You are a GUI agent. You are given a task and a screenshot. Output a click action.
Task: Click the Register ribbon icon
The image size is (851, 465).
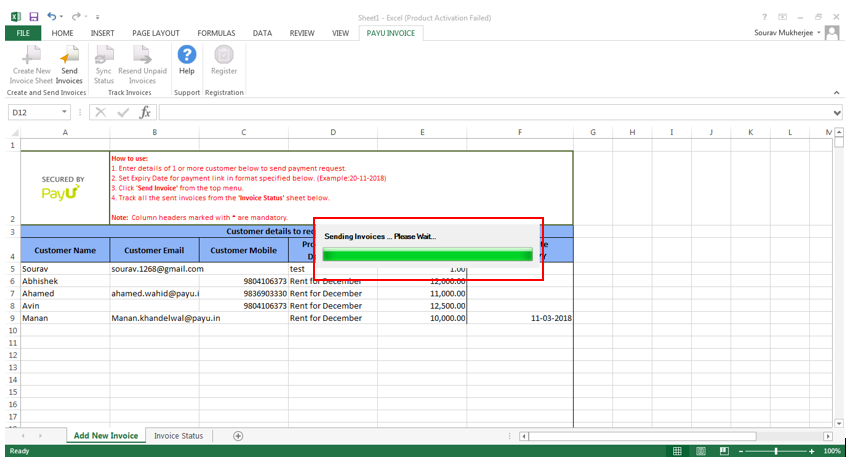[x=224, y=55]
